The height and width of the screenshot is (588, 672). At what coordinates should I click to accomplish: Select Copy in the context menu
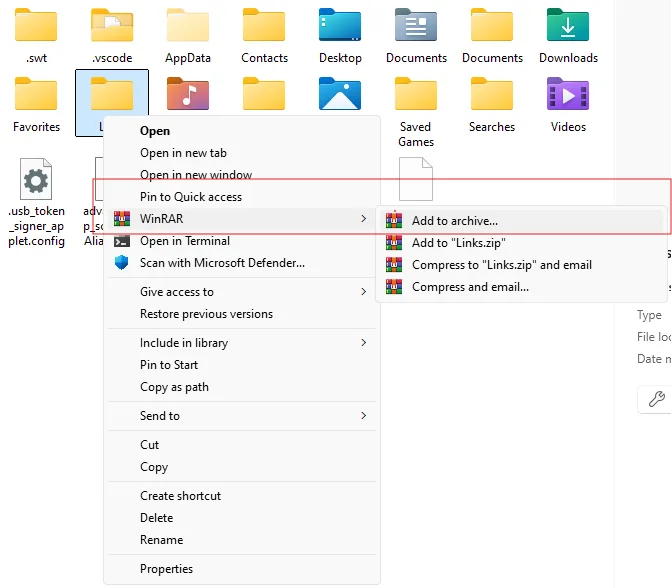click(242, 466)
